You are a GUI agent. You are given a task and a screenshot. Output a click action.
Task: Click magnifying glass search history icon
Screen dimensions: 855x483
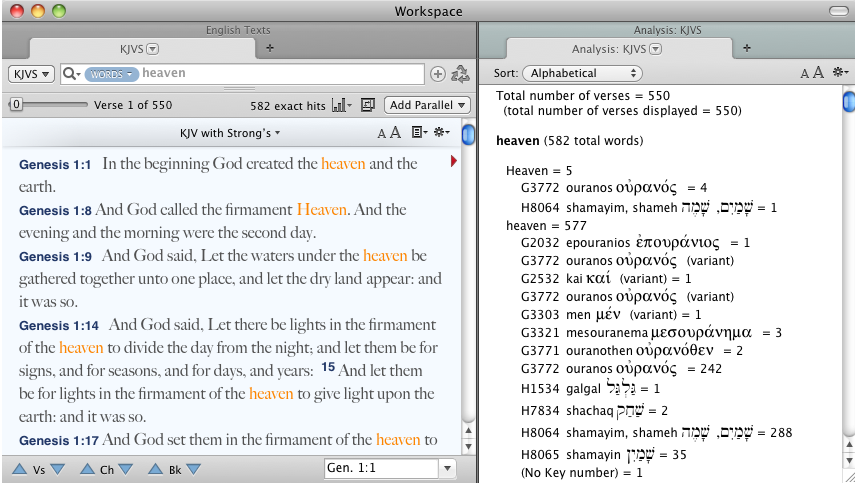71,74
